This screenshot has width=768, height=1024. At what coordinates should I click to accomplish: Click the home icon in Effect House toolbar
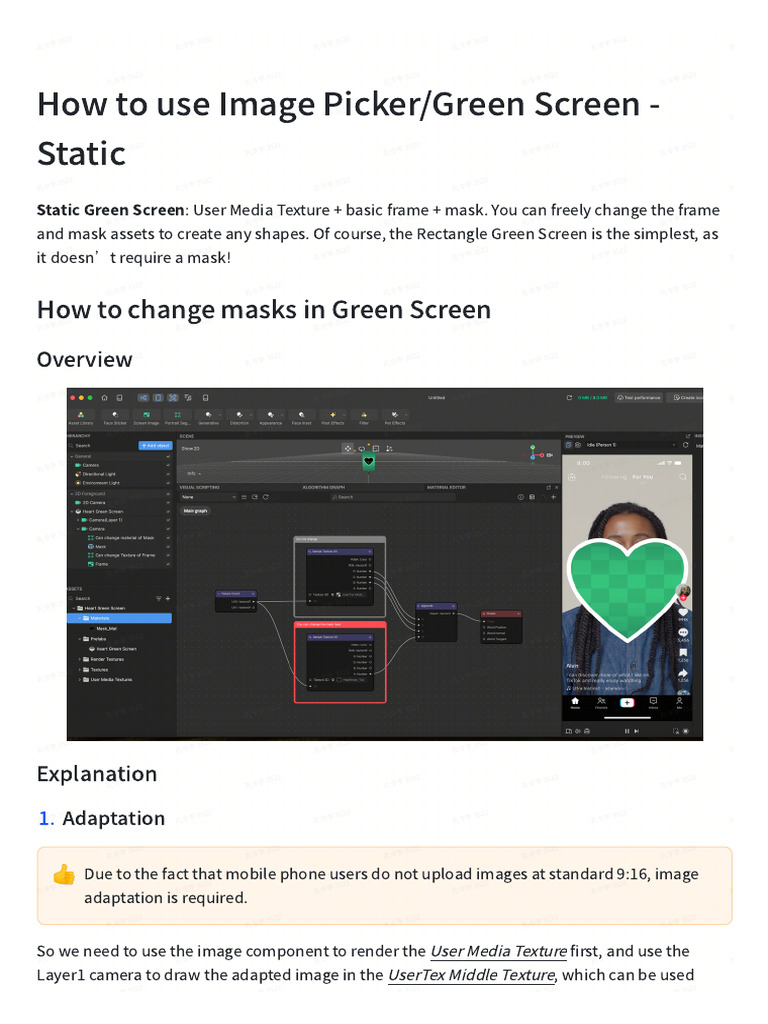pyautogui.click(x=104, y=398)
